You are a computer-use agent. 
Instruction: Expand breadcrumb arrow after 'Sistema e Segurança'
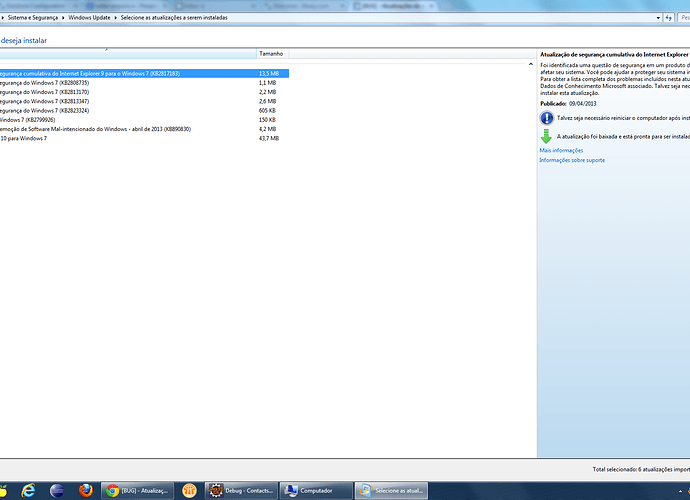point(63,18)
